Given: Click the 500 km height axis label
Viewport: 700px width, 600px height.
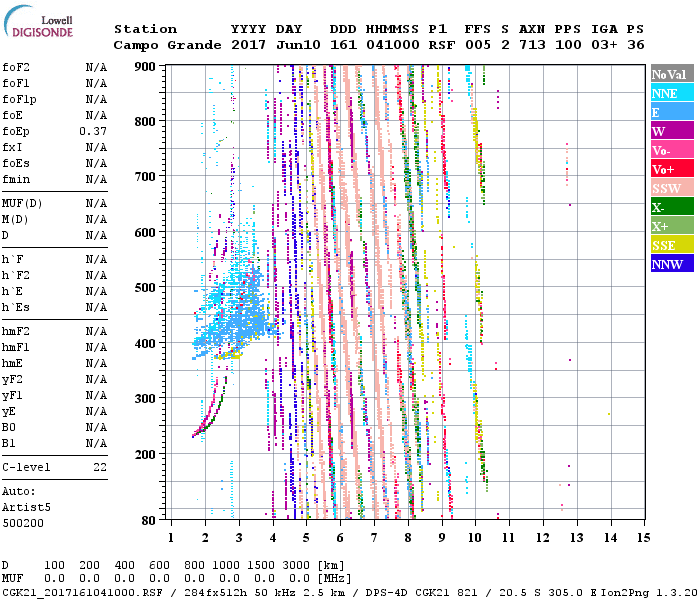Looking at the screenshot, I should [x=145, y=288].
